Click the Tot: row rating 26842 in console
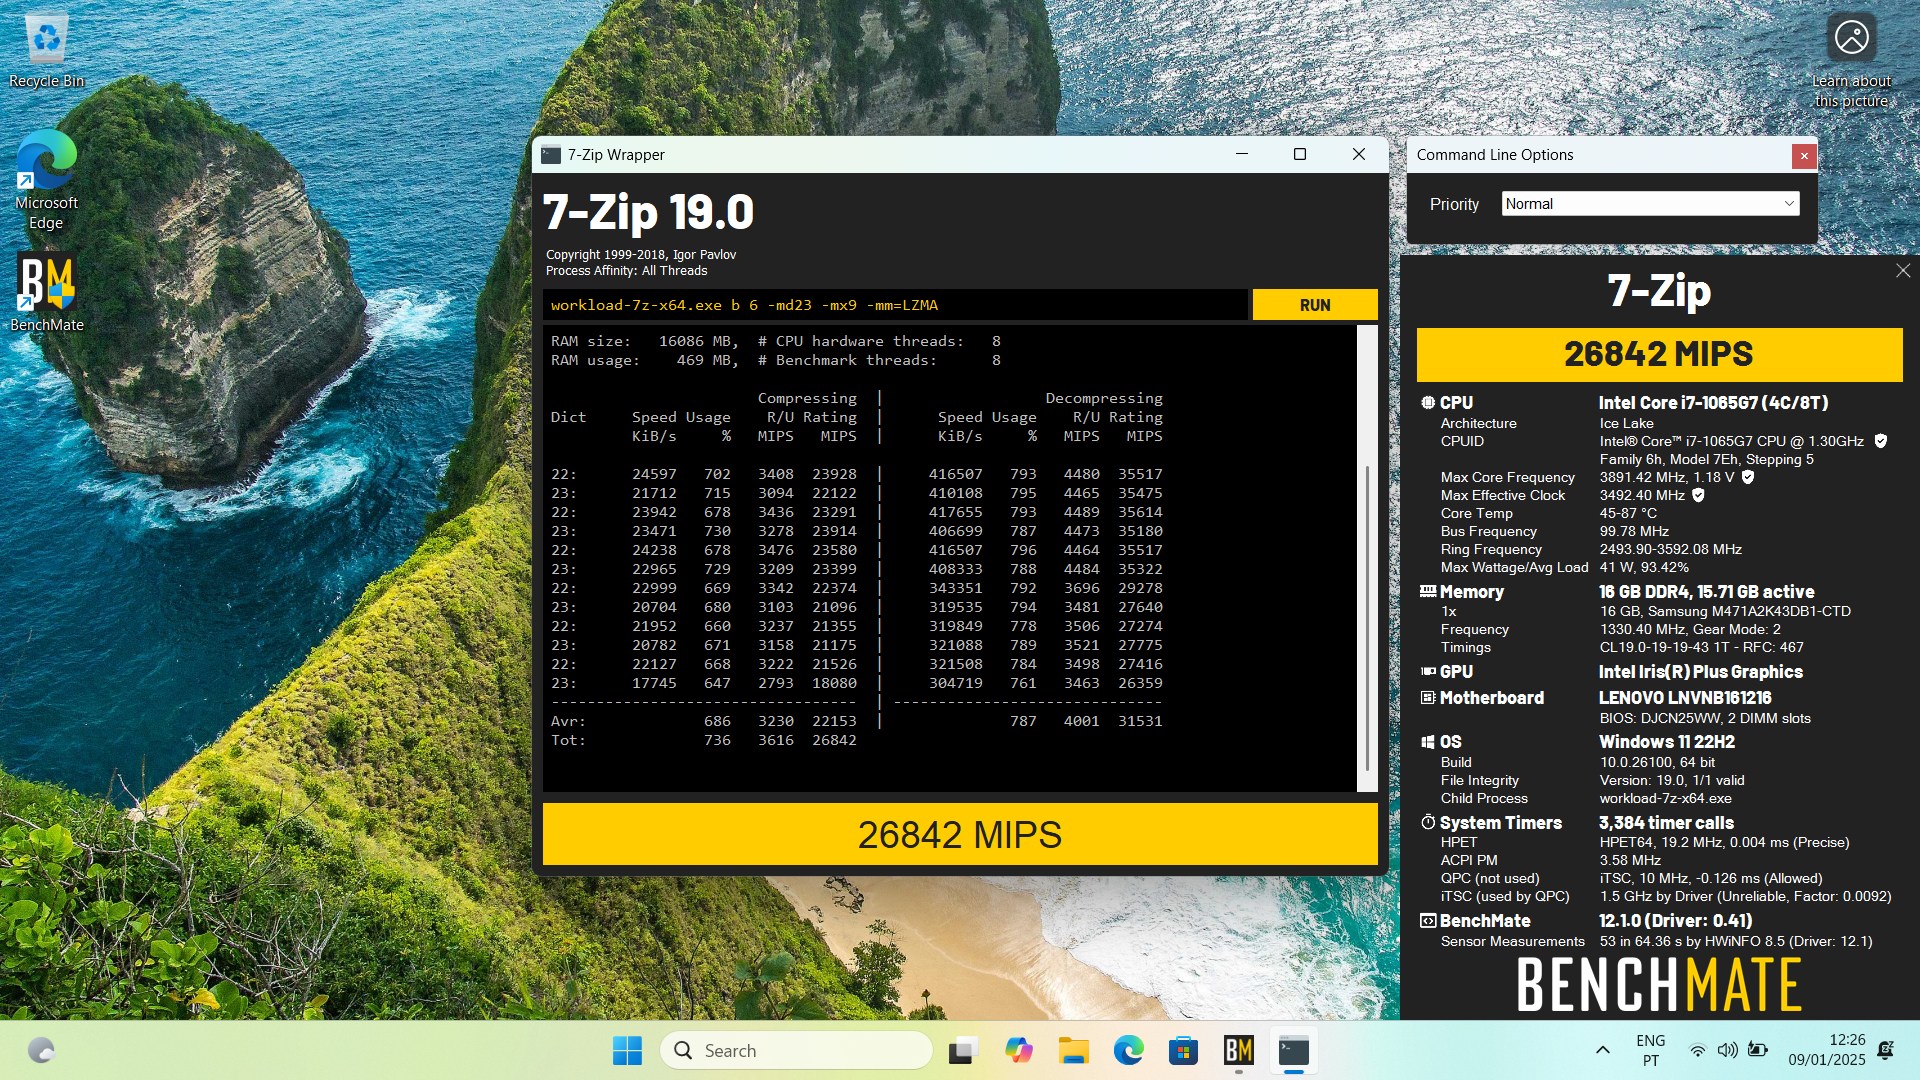The image size is (1920, 1080). click(x=834, y=740)
